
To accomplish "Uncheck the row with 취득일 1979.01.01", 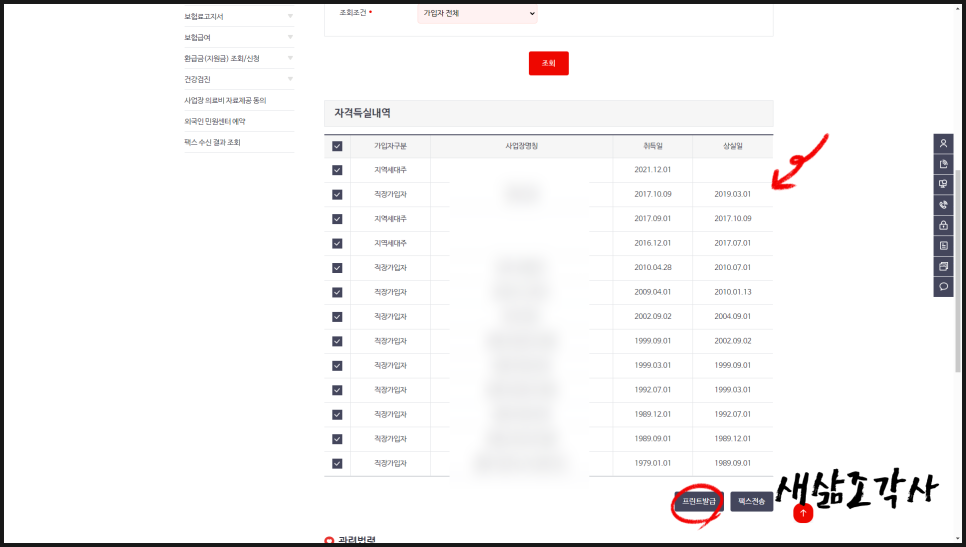I will point(337,463).
